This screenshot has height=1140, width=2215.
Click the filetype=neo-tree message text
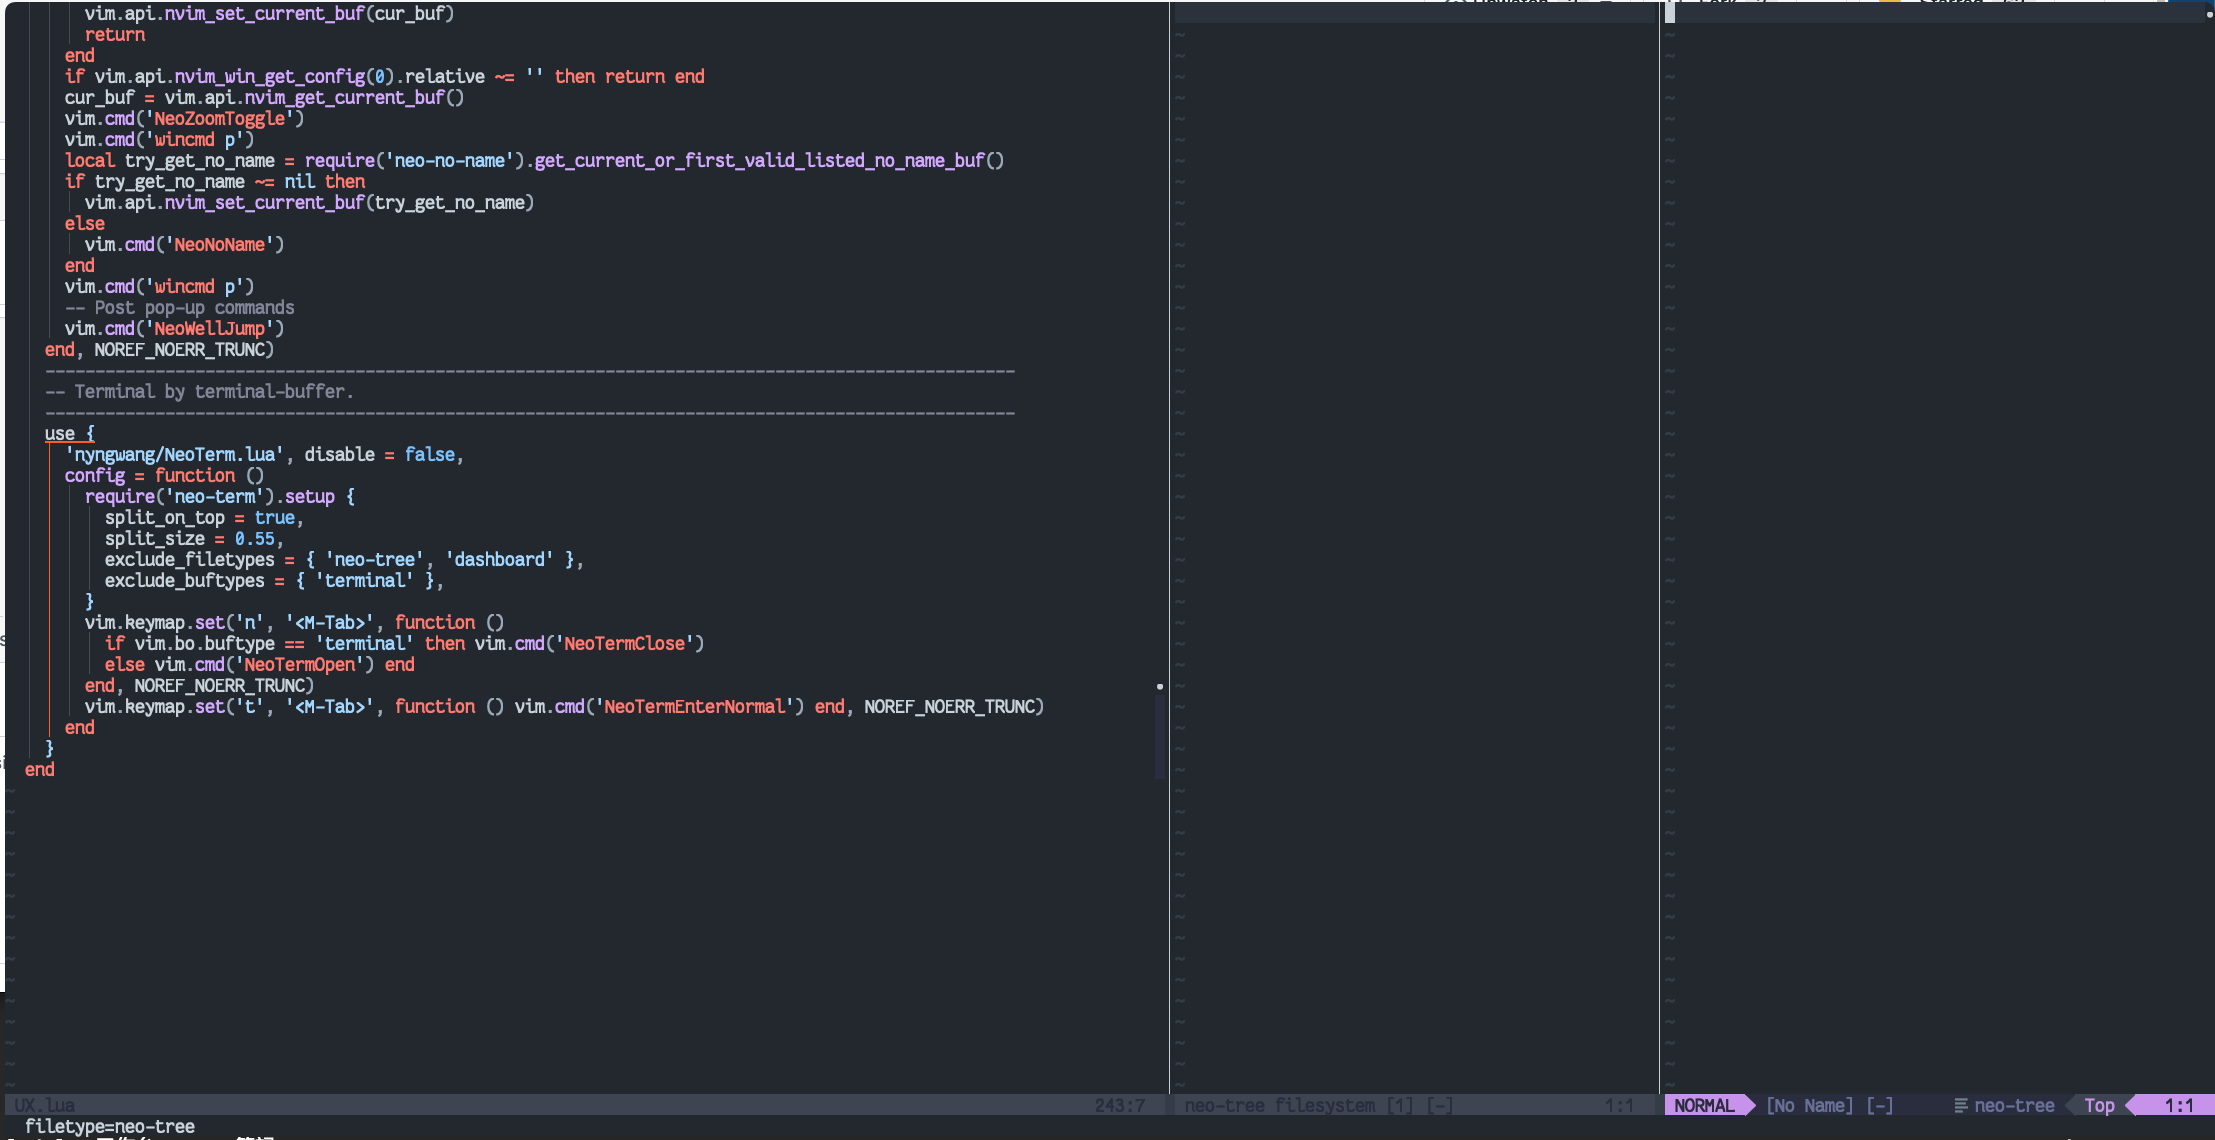[x=110, y=1126]
